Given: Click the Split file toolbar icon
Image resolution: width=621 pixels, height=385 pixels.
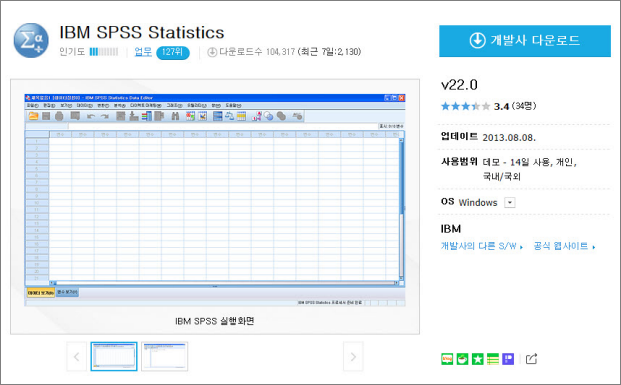Looking at the screenshot, I should (x=217, y=116).
